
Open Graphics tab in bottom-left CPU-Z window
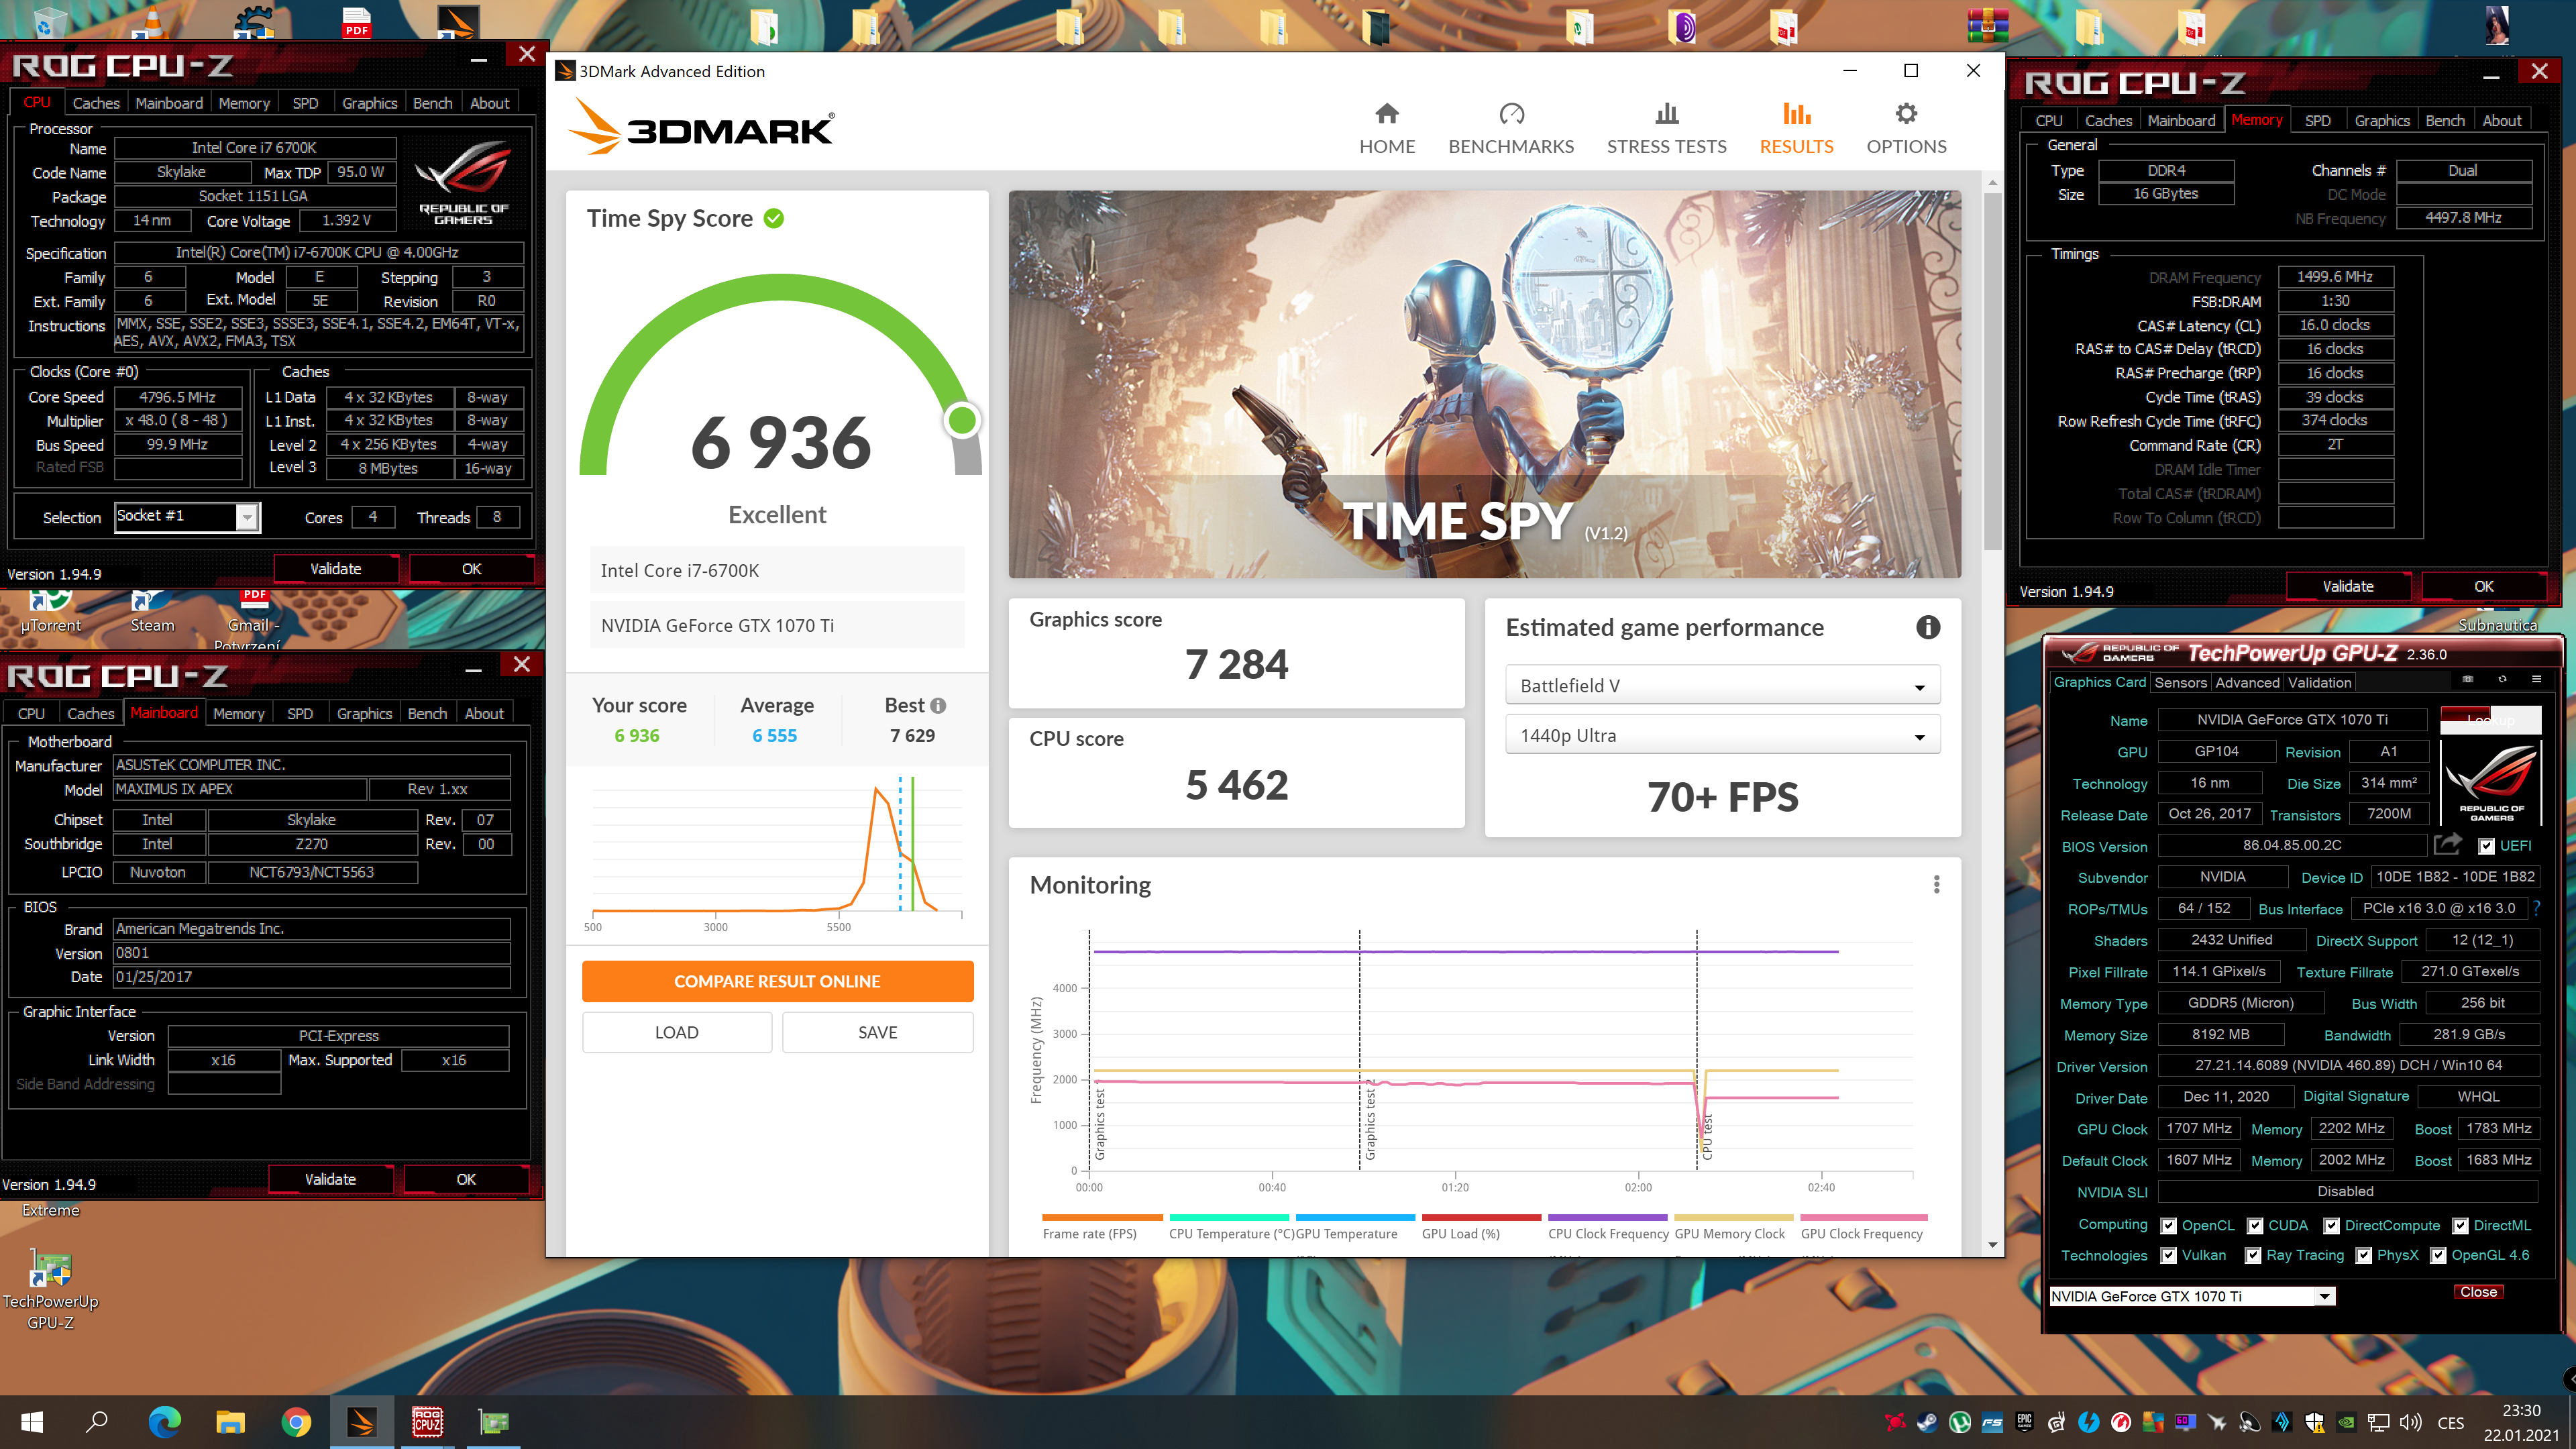(x=364, y=713)
